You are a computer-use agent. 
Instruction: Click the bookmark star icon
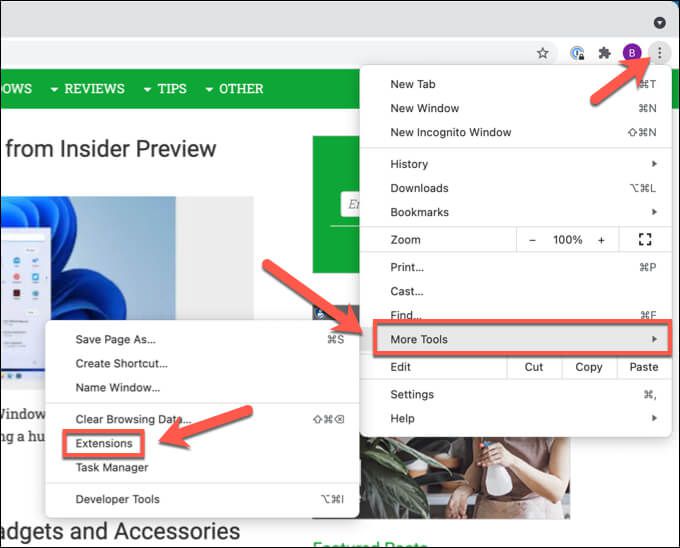(543, 53)
